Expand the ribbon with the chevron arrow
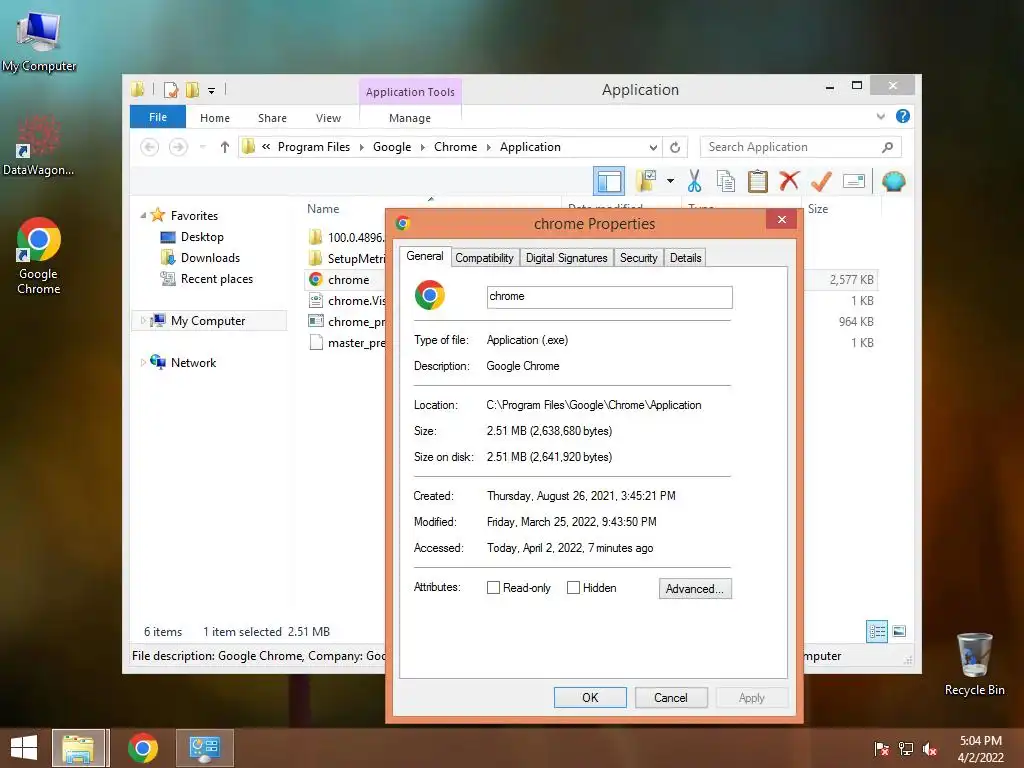Screen dimensions: 1024x768 point(880,116)
